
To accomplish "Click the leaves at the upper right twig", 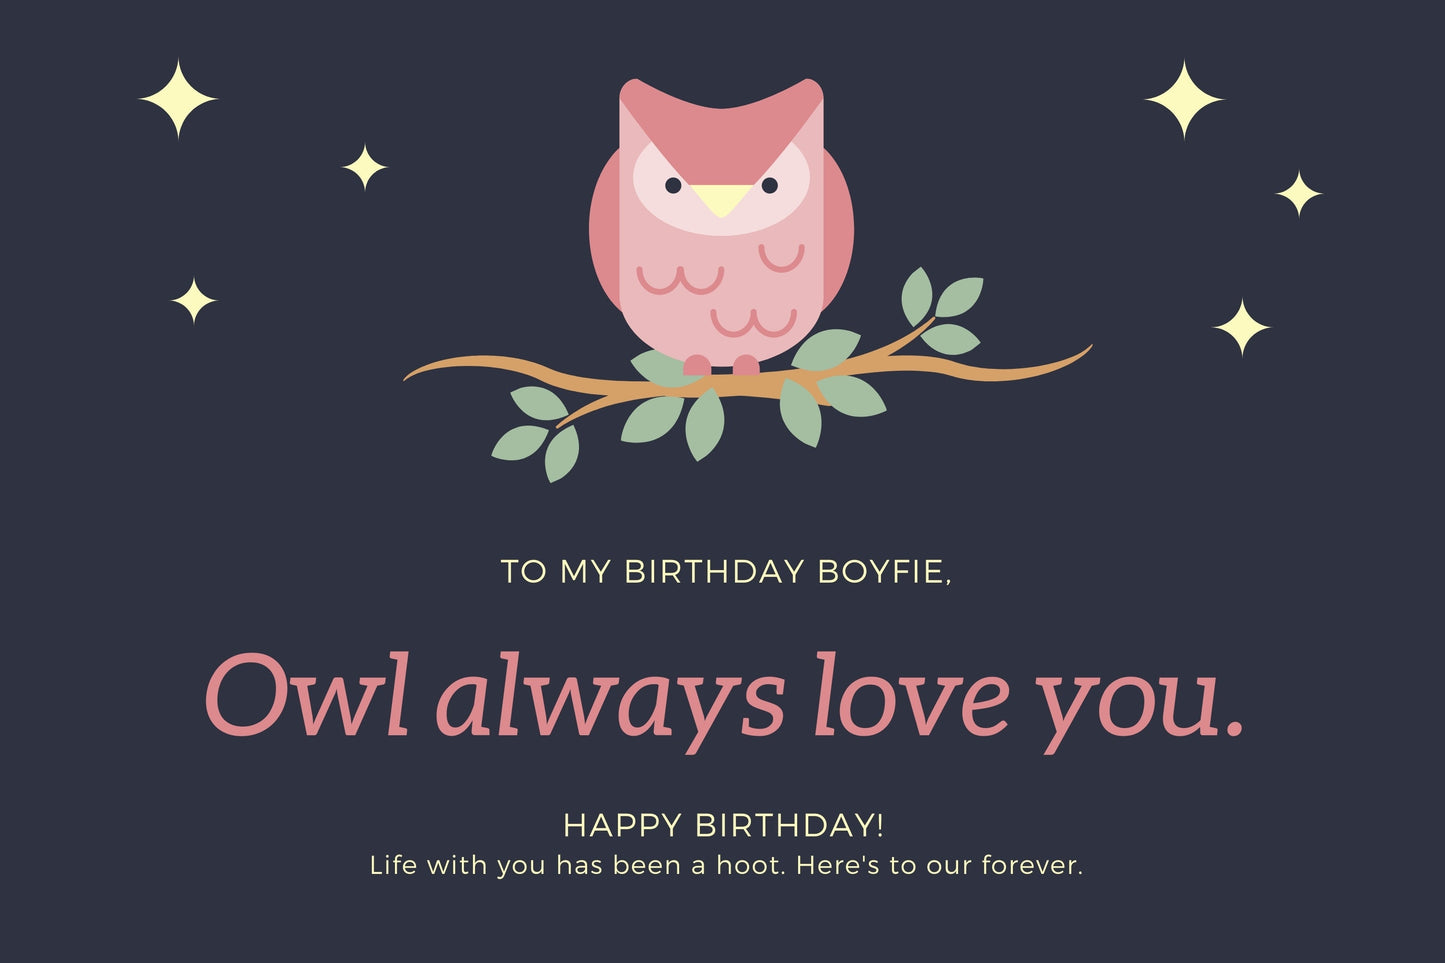I will (942, 309).
